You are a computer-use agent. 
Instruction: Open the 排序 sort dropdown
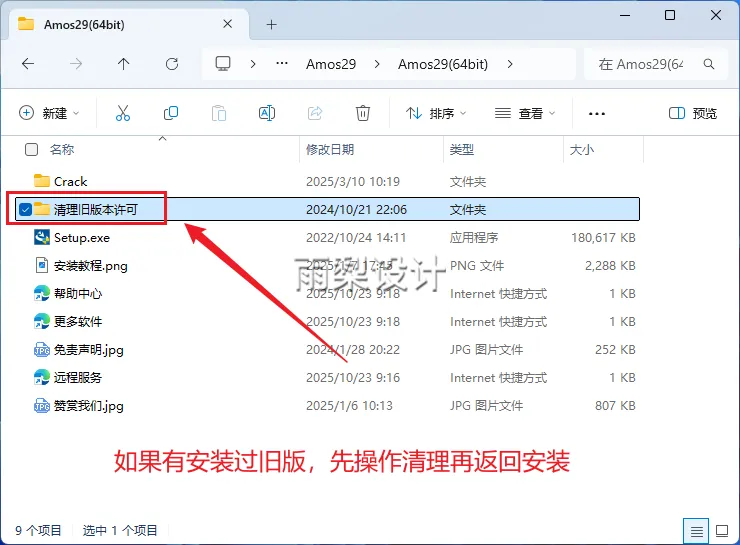point(436,113)
